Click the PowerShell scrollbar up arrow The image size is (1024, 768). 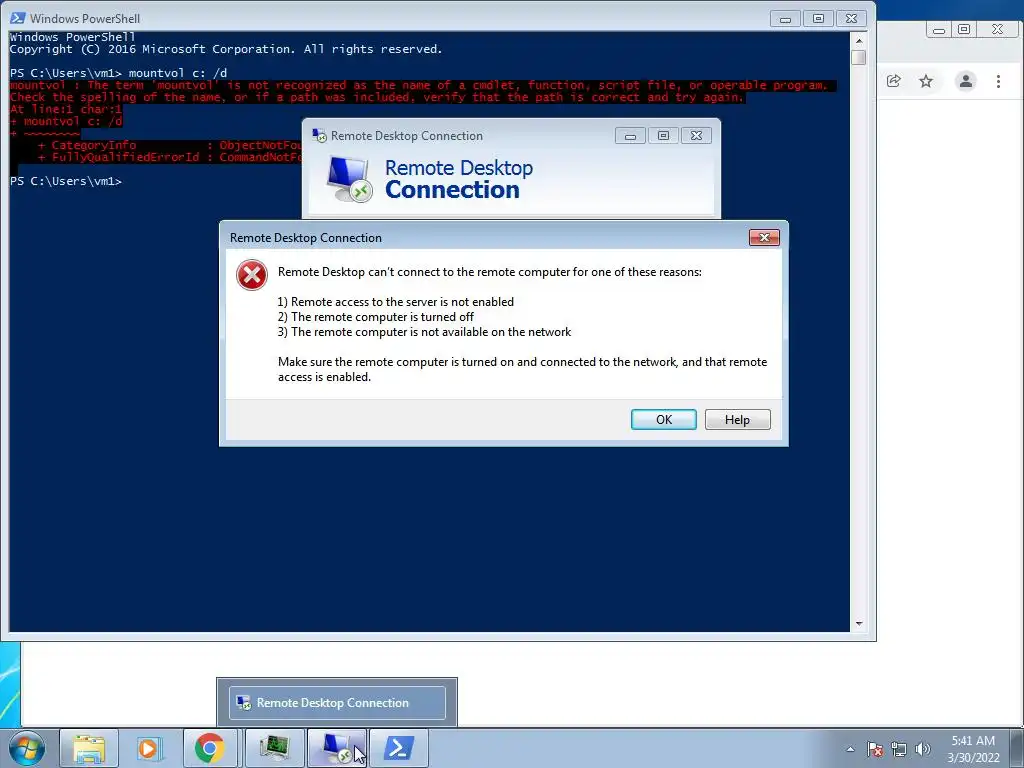(x=859, y=40)
